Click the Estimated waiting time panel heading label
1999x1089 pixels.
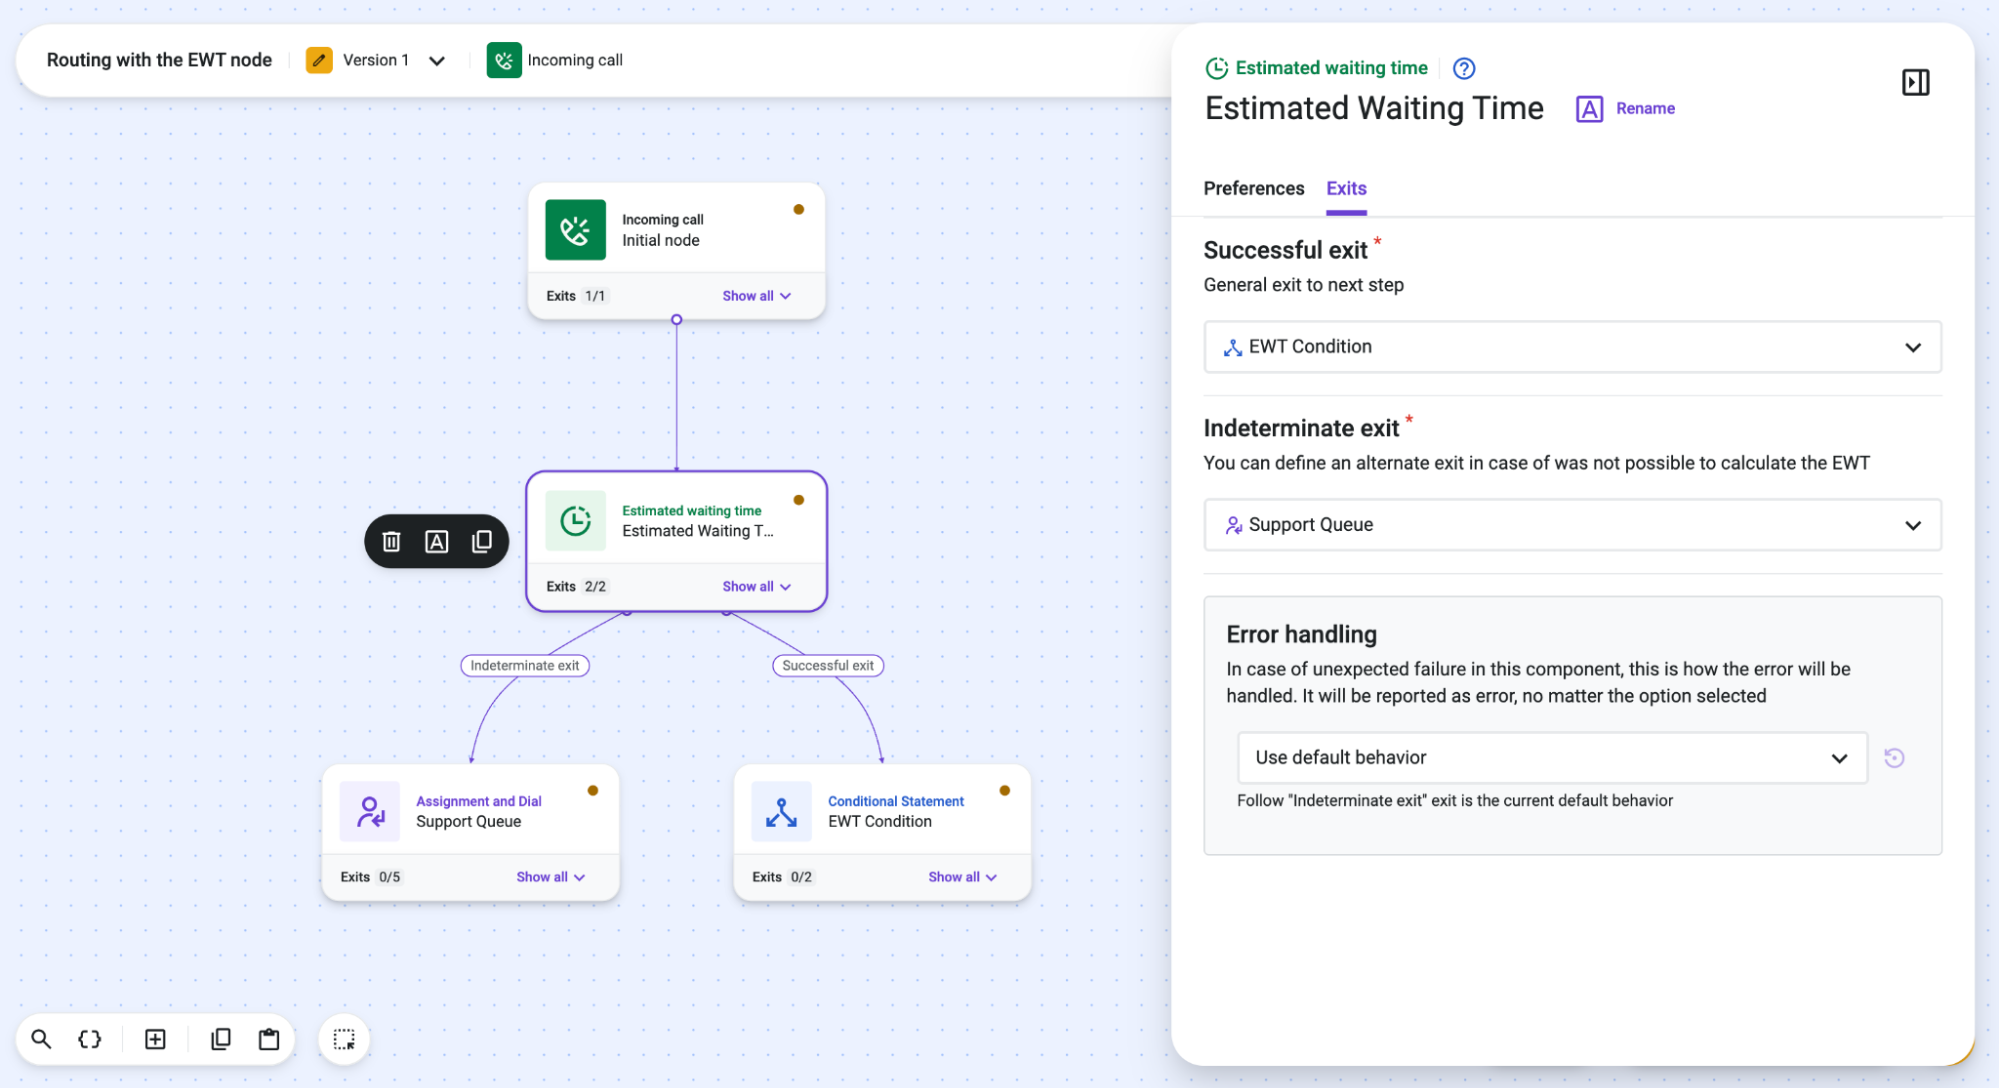pos(1331,68)
